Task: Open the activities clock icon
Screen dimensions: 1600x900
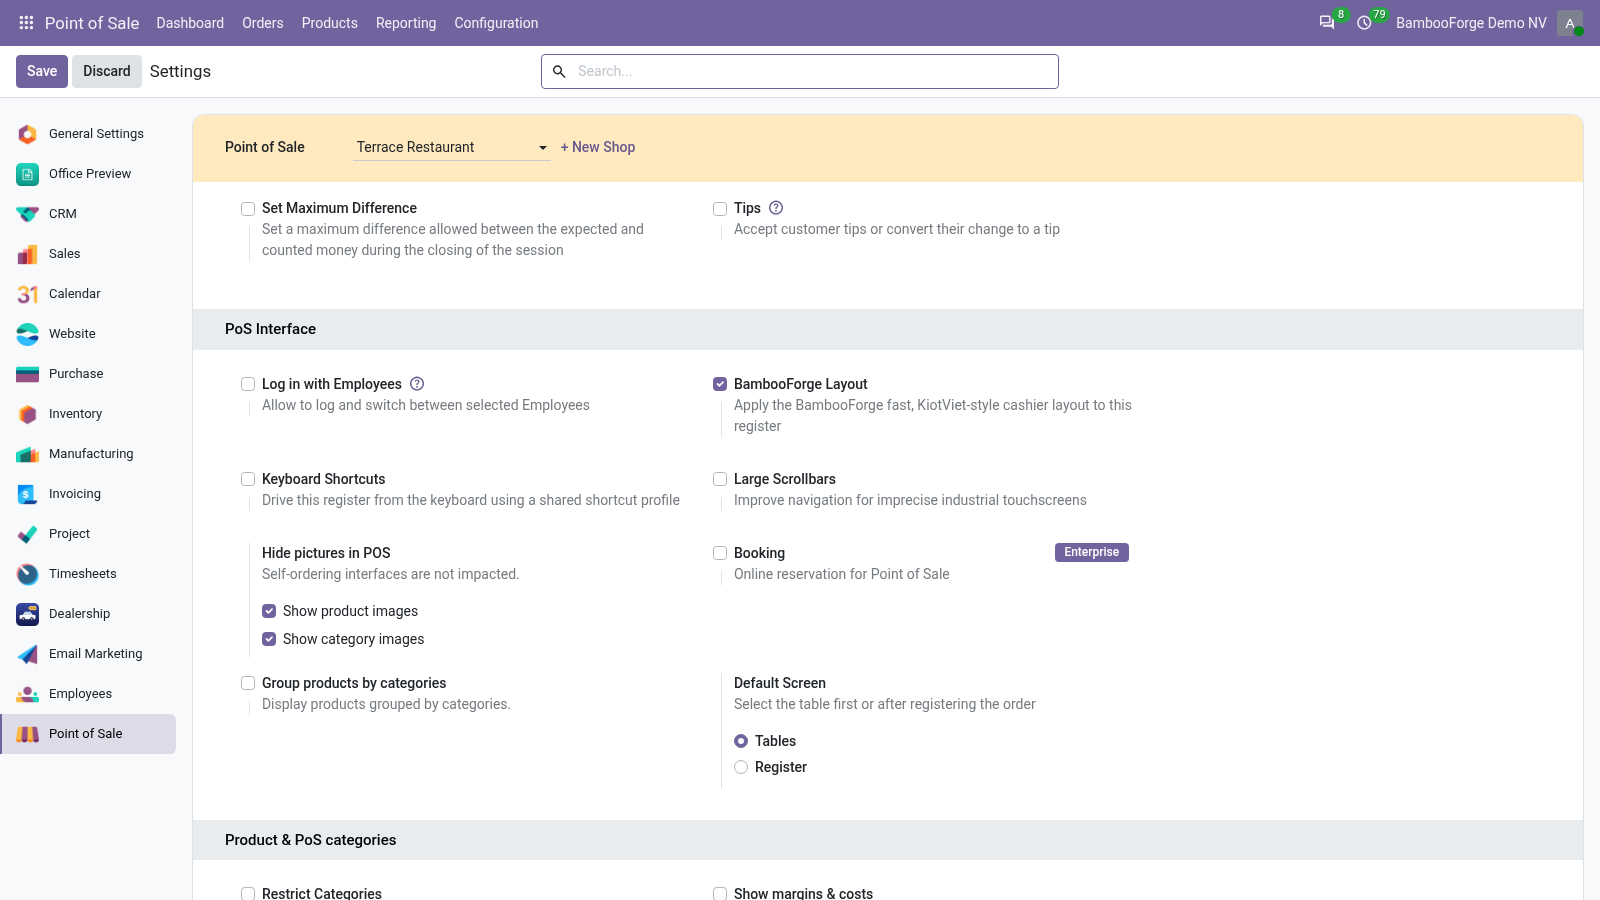Action: (x=1364, y=22)
